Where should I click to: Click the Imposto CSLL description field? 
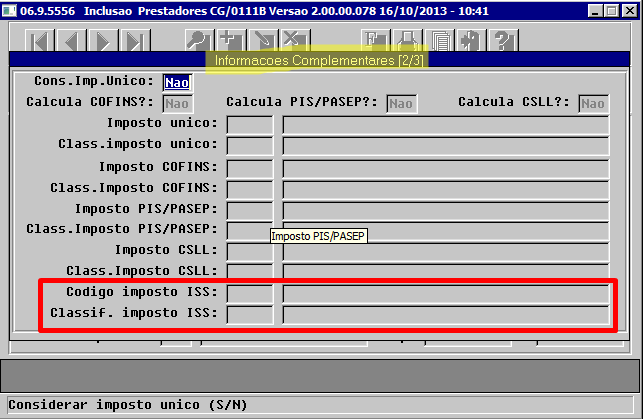coord(446,252)
